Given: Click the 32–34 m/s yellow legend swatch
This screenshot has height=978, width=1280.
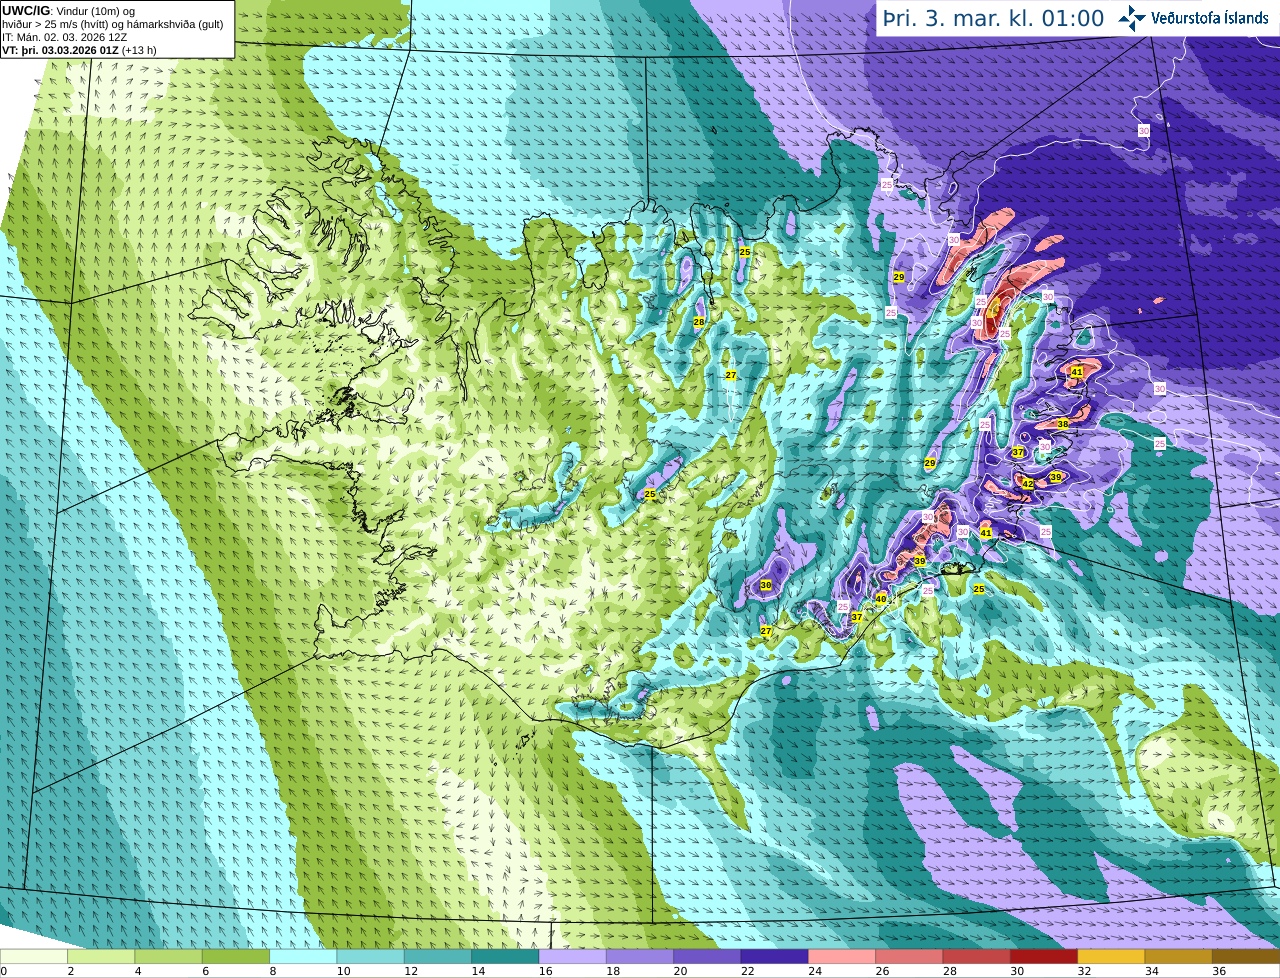Looking at the screenshot, I should pyautogui.click(x=1111, y=956).
